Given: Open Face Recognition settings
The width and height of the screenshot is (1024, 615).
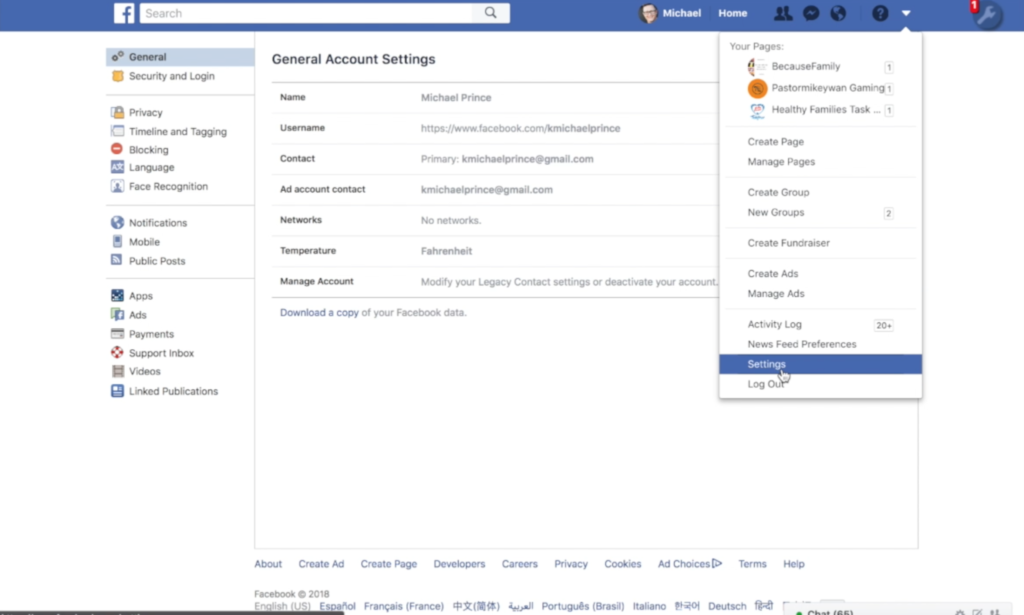Looking at the screenshot, I should tap(168, 187).
